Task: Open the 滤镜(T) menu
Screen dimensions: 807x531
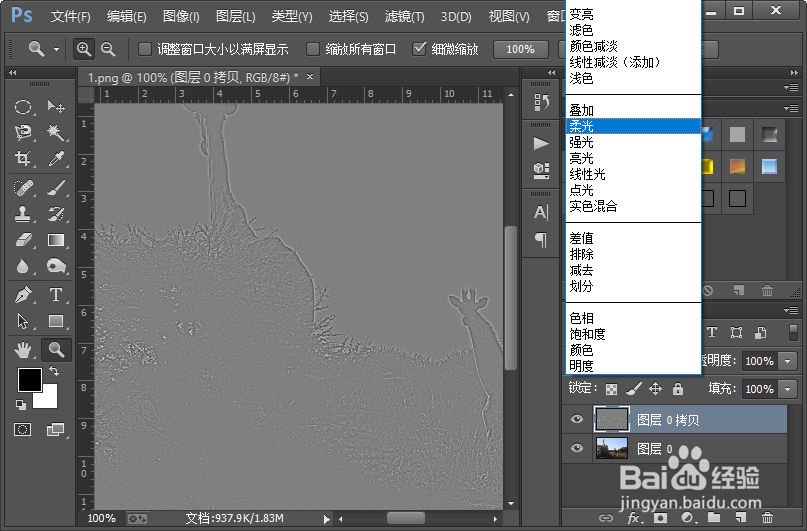Action: 405,16
